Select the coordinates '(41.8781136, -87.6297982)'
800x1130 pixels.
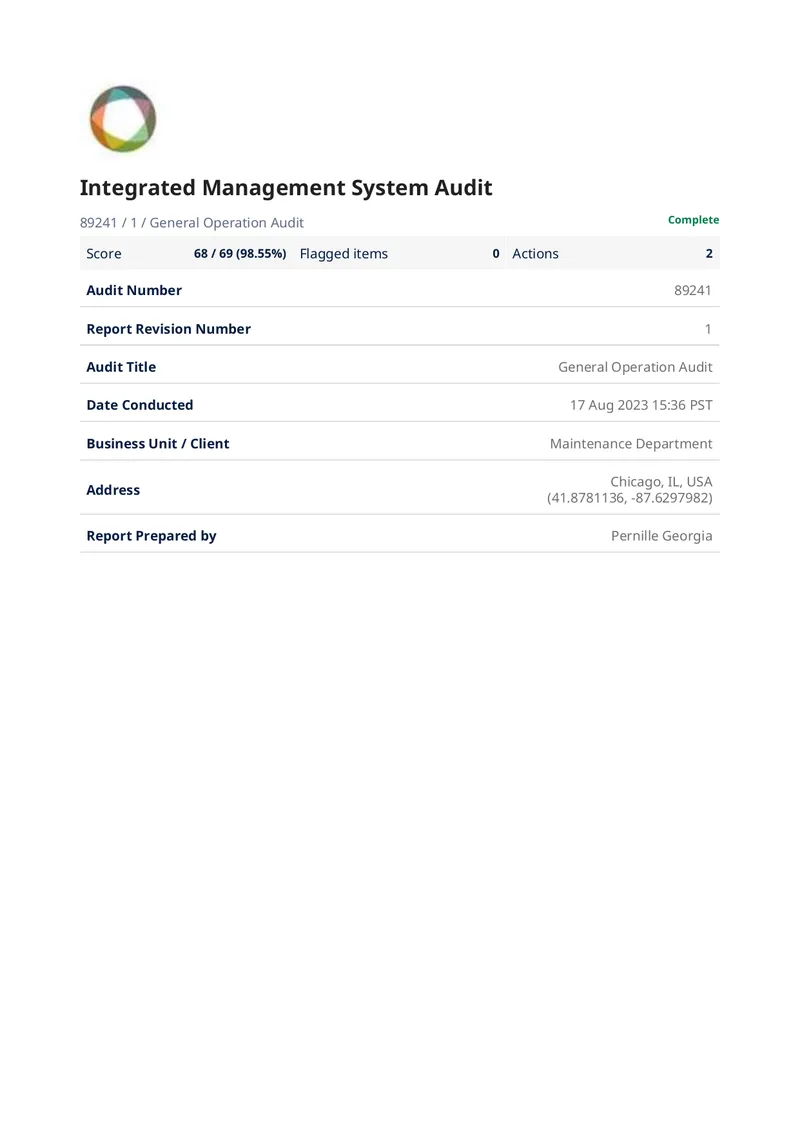(629, 498)
